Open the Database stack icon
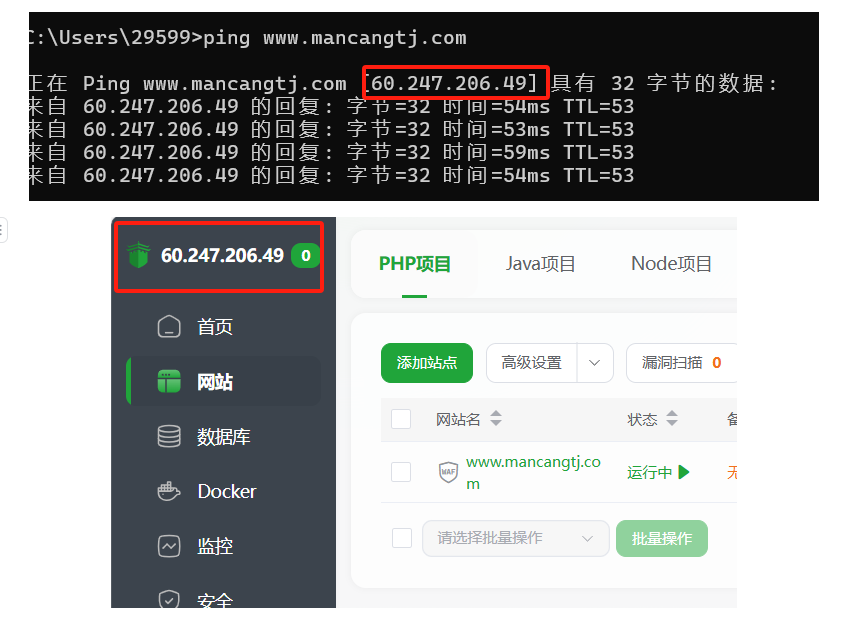 (169, 436)
